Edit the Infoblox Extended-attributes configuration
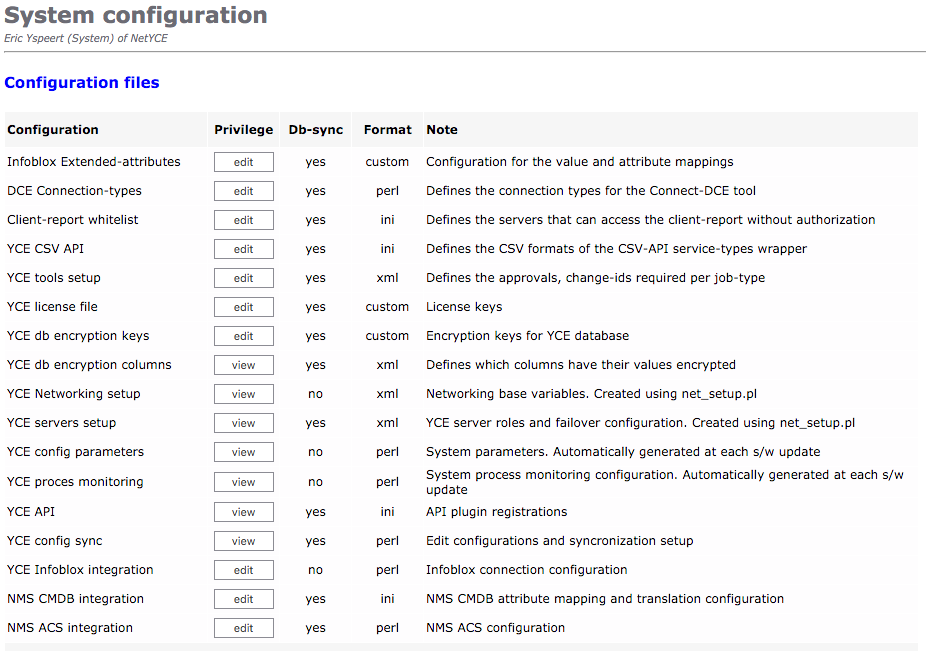The width and height of the screenshot is (926, 664). 243,161
